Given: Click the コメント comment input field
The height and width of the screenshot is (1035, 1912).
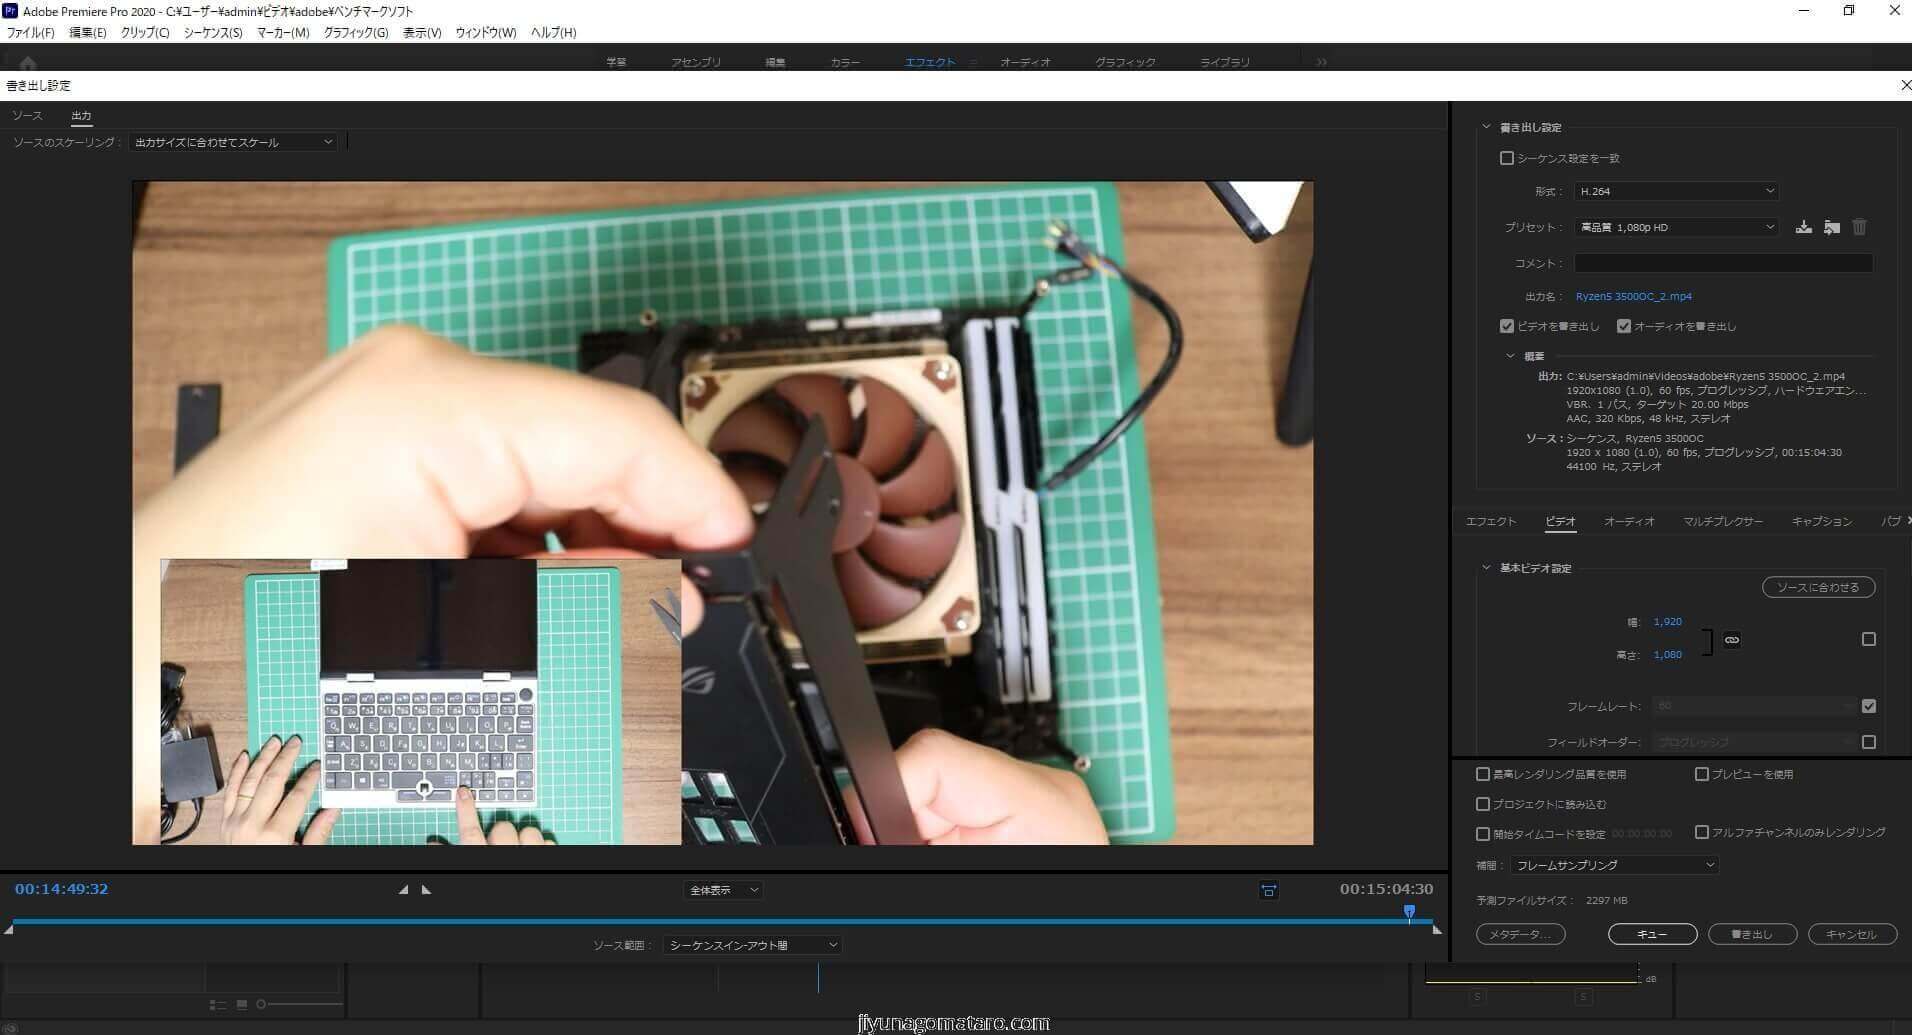Looking at the screenshot, I should pos(1723,263).
